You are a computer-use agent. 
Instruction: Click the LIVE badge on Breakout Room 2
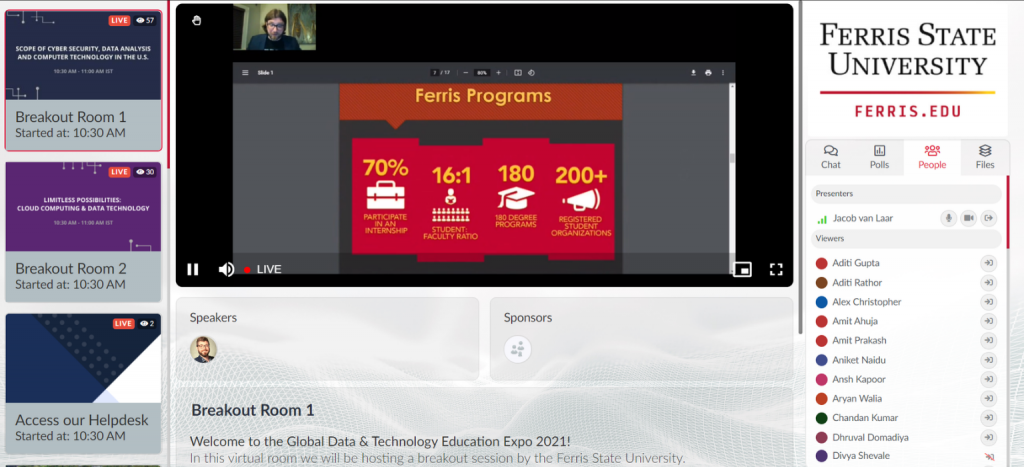tap(120, 172)
